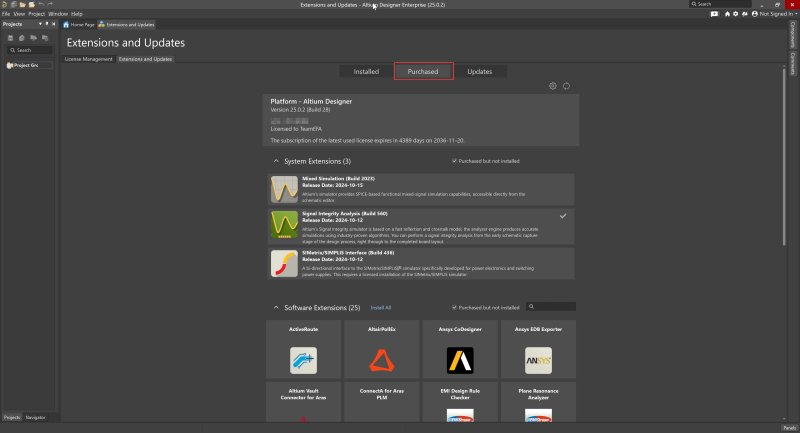Click the Ansys EDB Exporter icon
The image size is (800, 433).
click(x=538, y=361)
